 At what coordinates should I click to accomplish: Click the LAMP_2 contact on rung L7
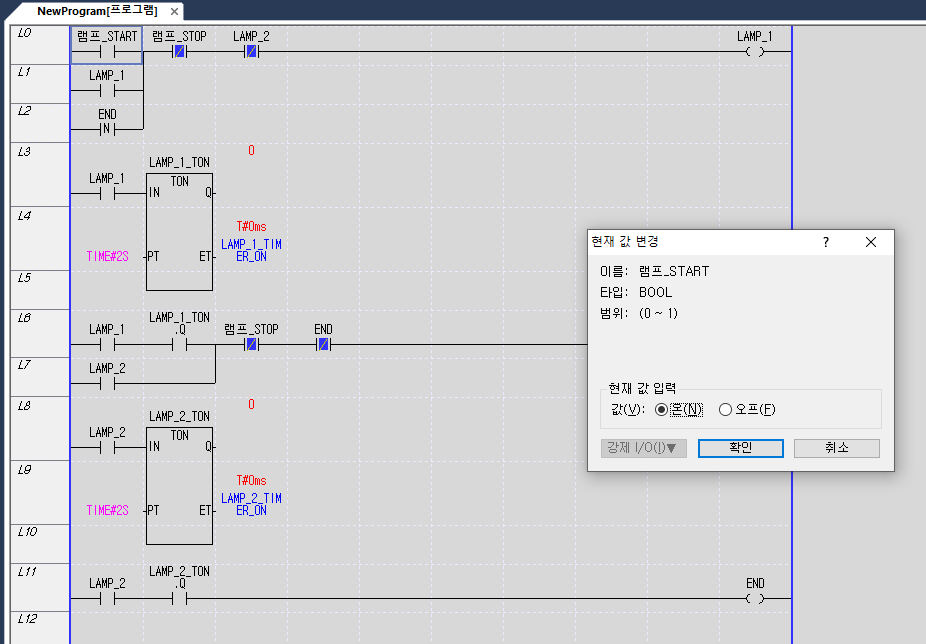click(x=107, y=383)
